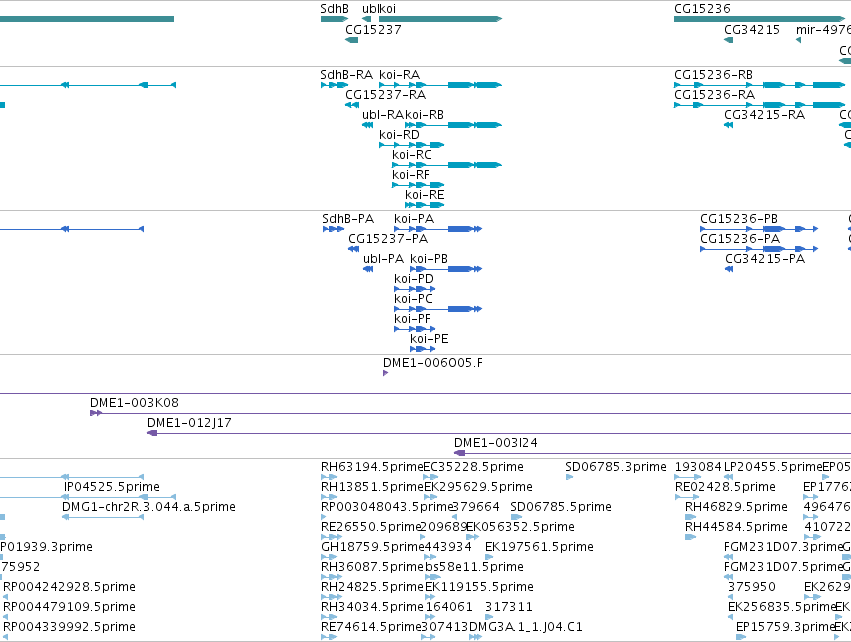851x642 pixels.
Task: Select the SD06785.3prime EST glyph
Action: (569, 477)
